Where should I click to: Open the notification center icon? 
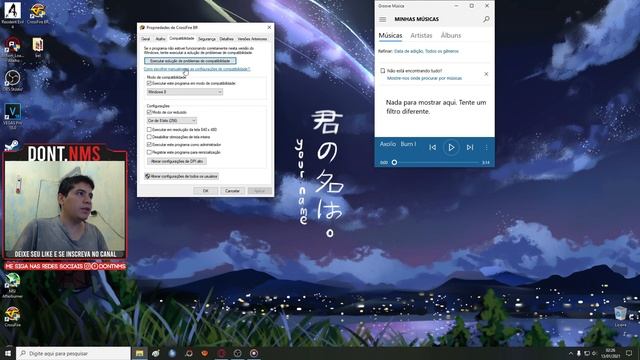[x=629, y=353]
